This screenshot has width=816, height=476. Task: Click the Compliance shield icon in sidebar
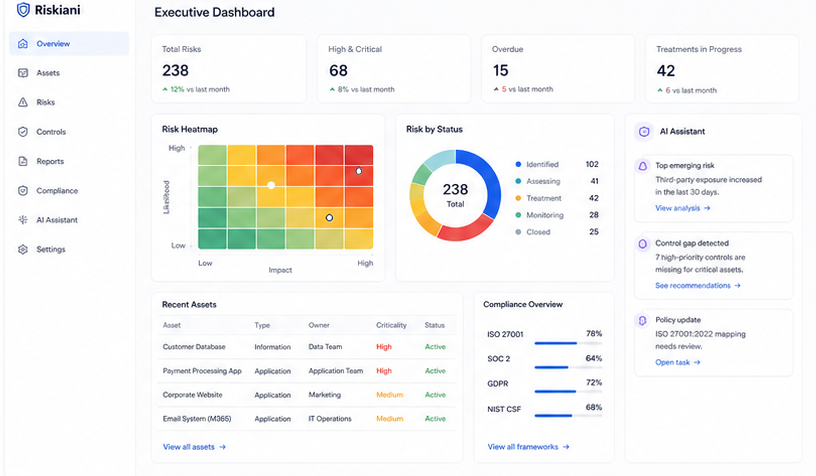tap(23, 190)
